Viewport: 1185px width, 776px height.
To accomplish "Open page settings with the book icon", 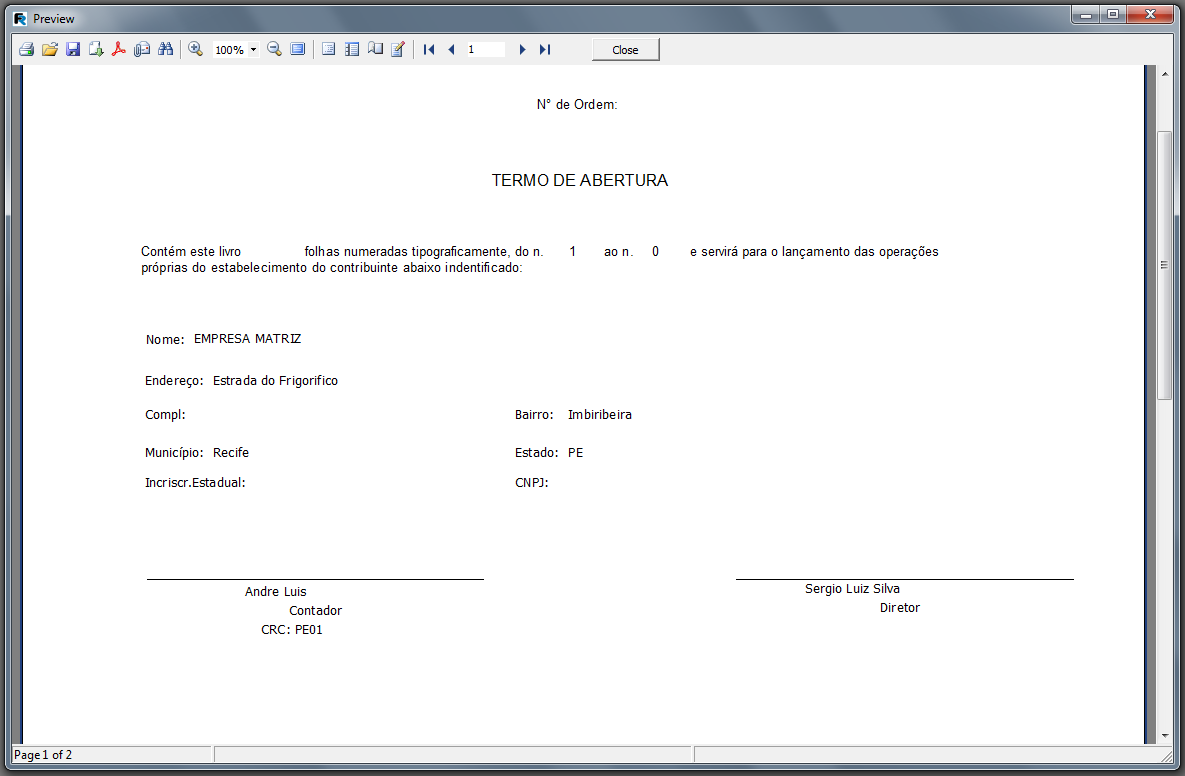I will tap(375, 50).
